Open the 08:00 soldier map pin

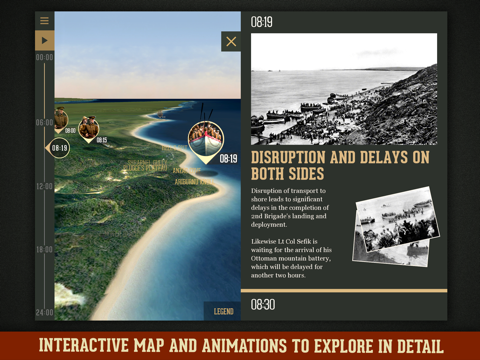tap(61, 119)
